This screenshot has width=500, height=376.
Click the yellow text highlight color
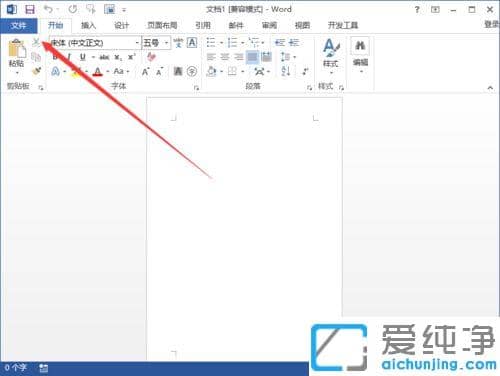click(x=77, y=71)
